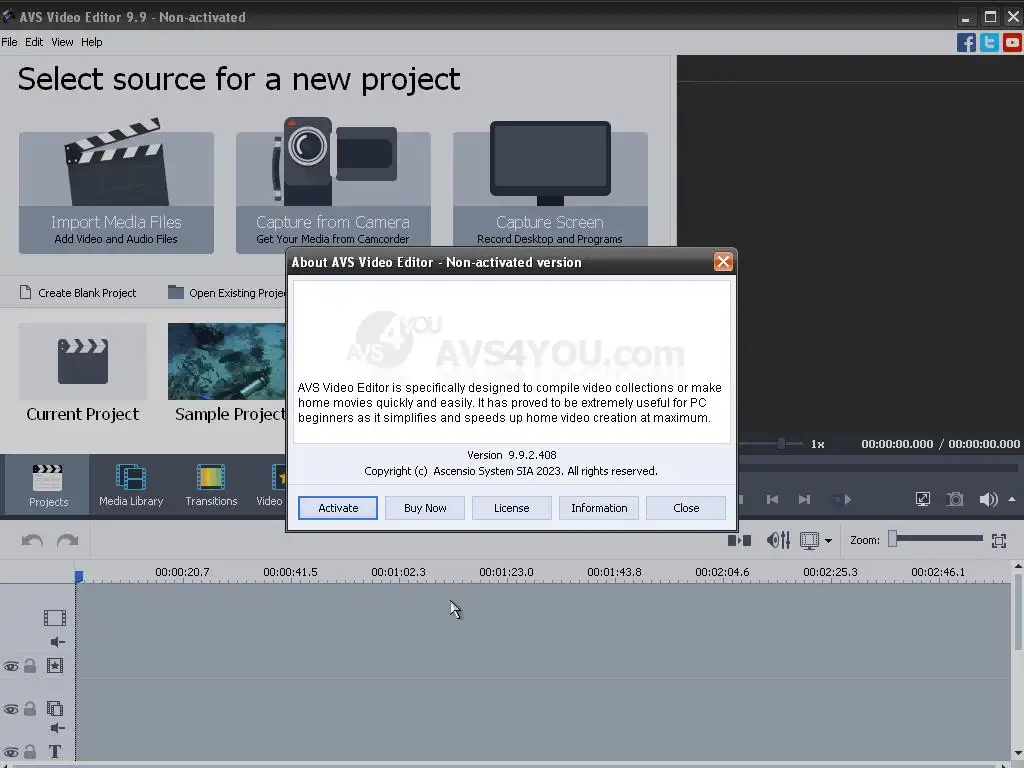Click the License button
The image size is (1024, 768).
[x=511, y=508]
